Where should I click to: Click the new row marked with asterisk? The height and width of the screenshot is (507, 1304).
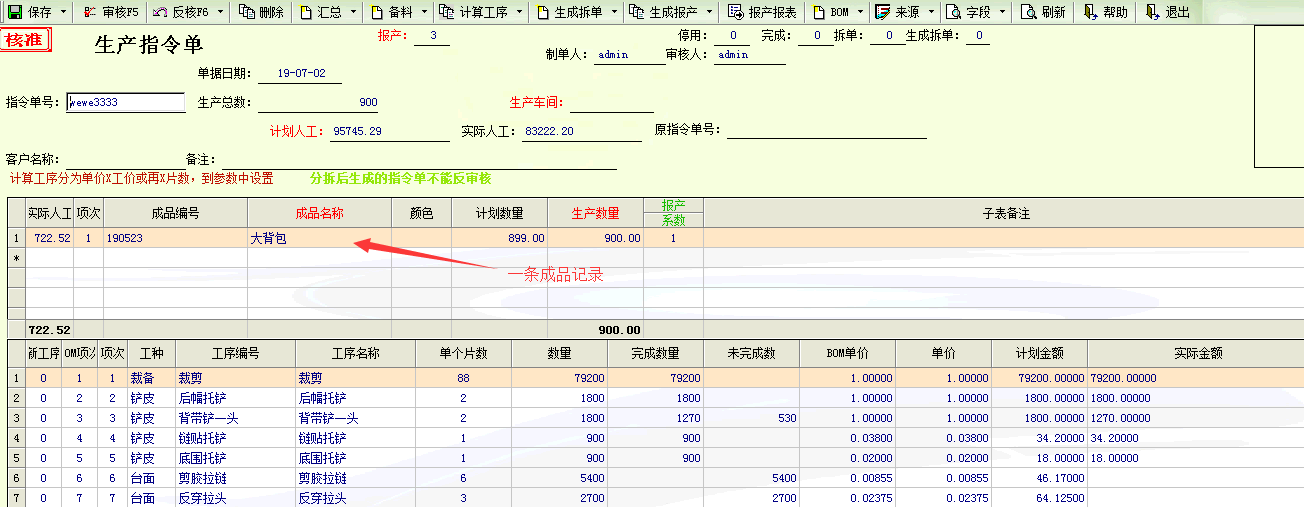[655, 258]
